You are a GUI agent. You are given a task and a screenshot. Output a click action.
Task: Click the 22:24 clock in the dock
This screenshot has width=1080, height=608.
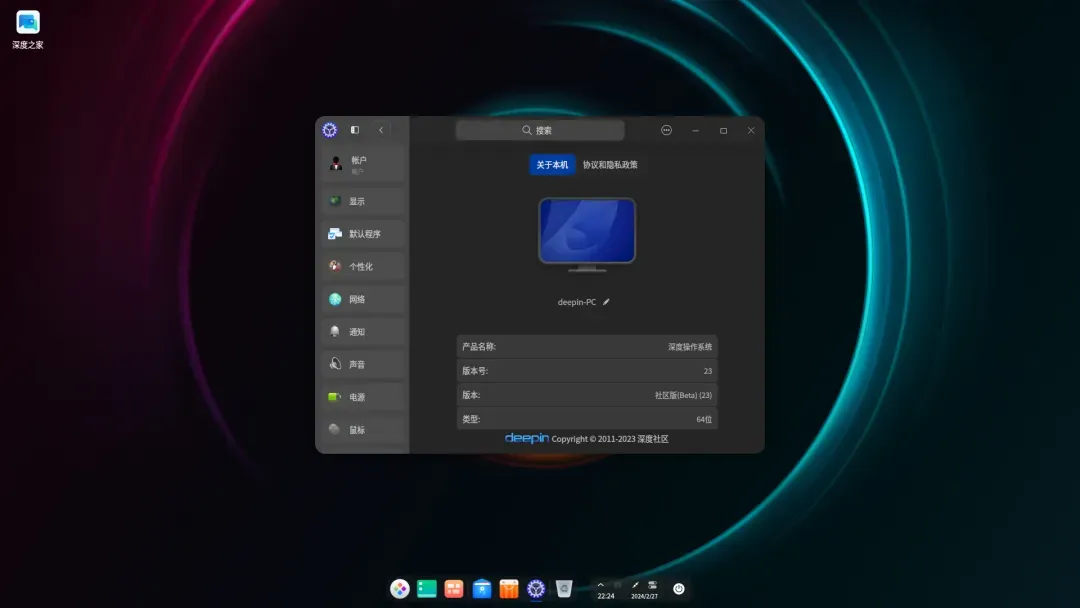tap(605, 596)
